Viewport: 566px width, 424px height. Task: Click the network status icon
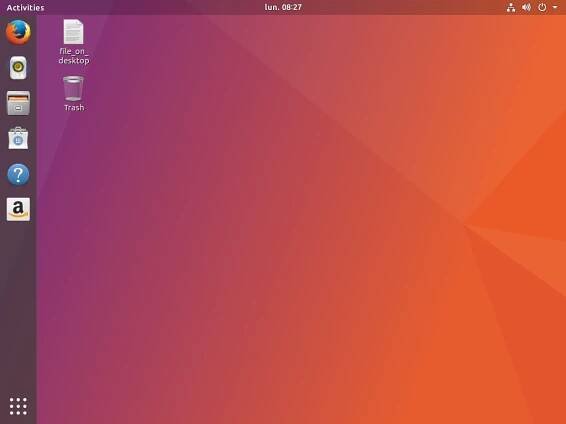(511, 7)
